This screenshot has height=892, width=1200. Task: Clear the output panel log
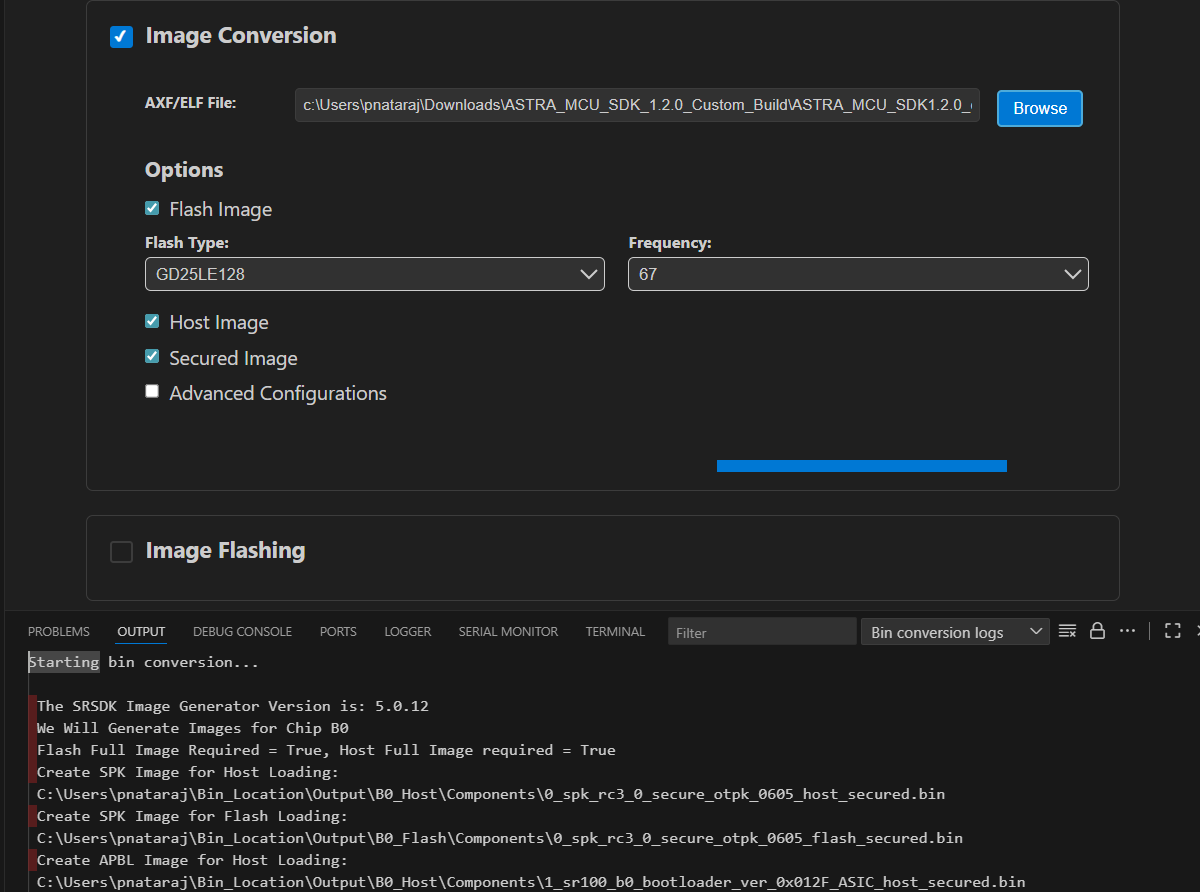[1067, 631]
